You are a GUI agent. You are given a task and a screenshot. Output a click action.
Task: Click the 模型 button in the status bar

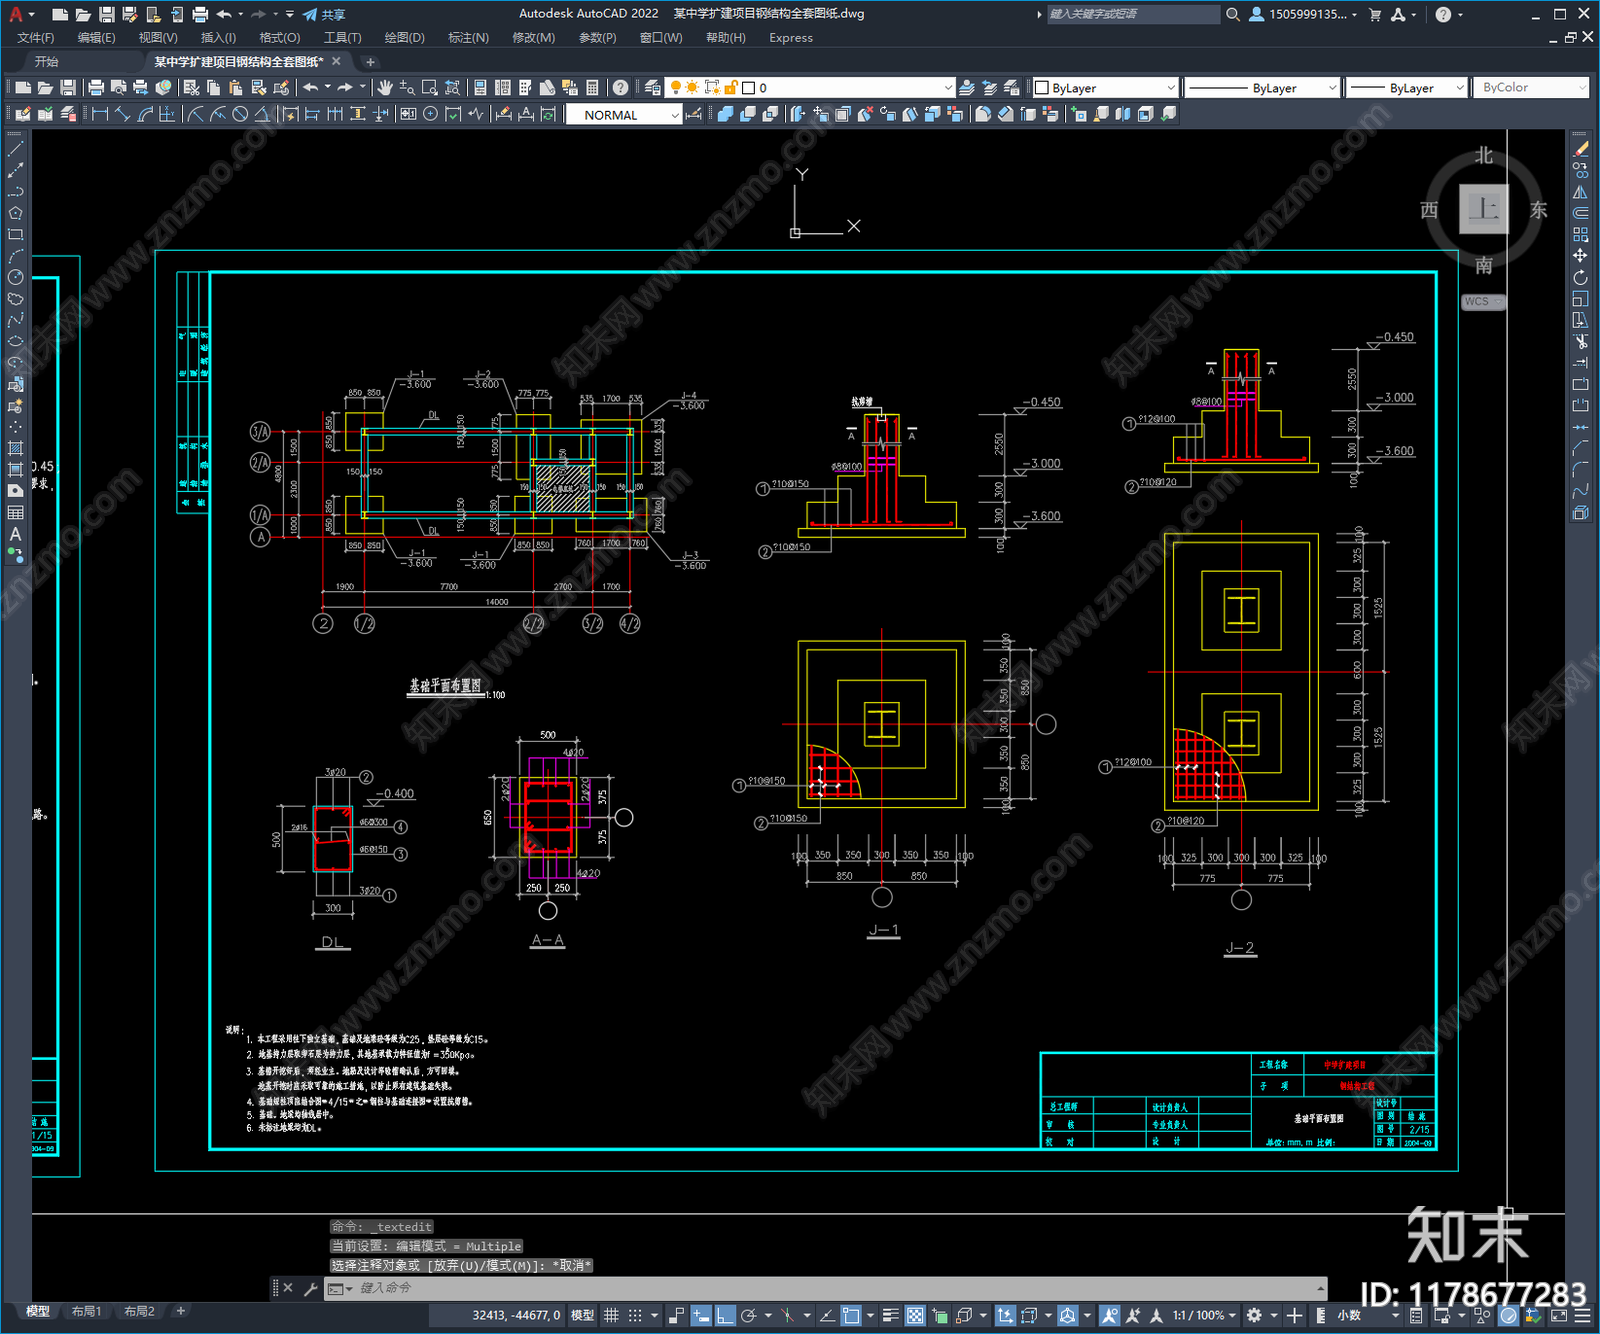coord(582,1315)
